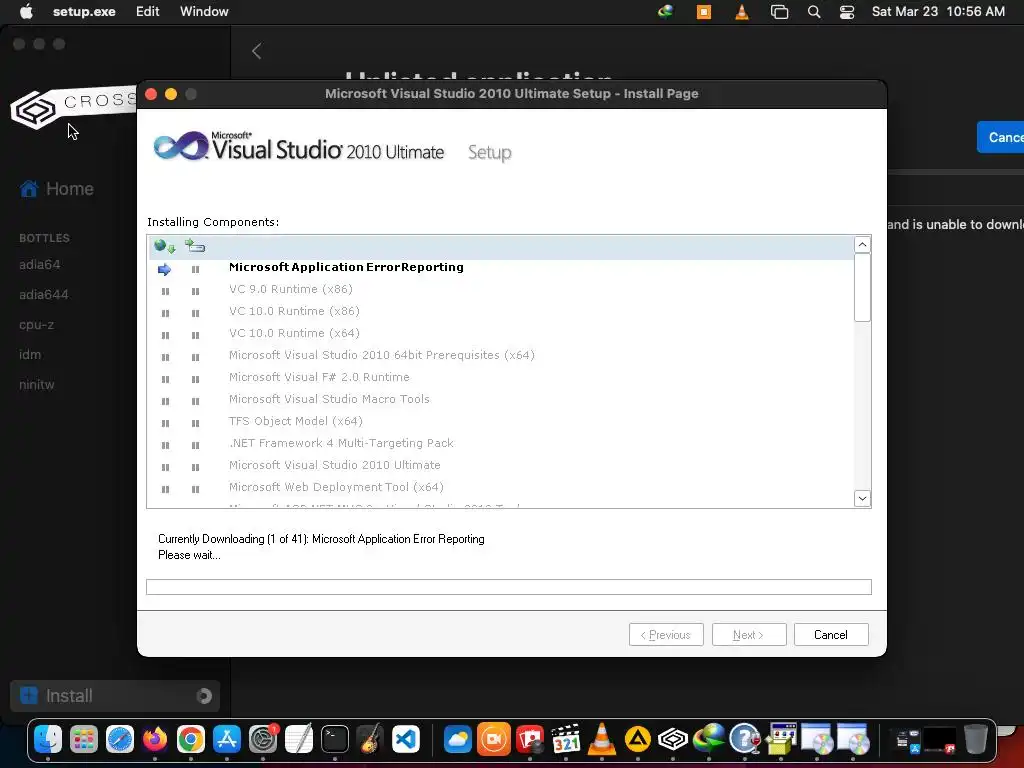Viewport: 1024px width, 768px height.
Task: Open the Window menu
Action: tap(204, 12)
